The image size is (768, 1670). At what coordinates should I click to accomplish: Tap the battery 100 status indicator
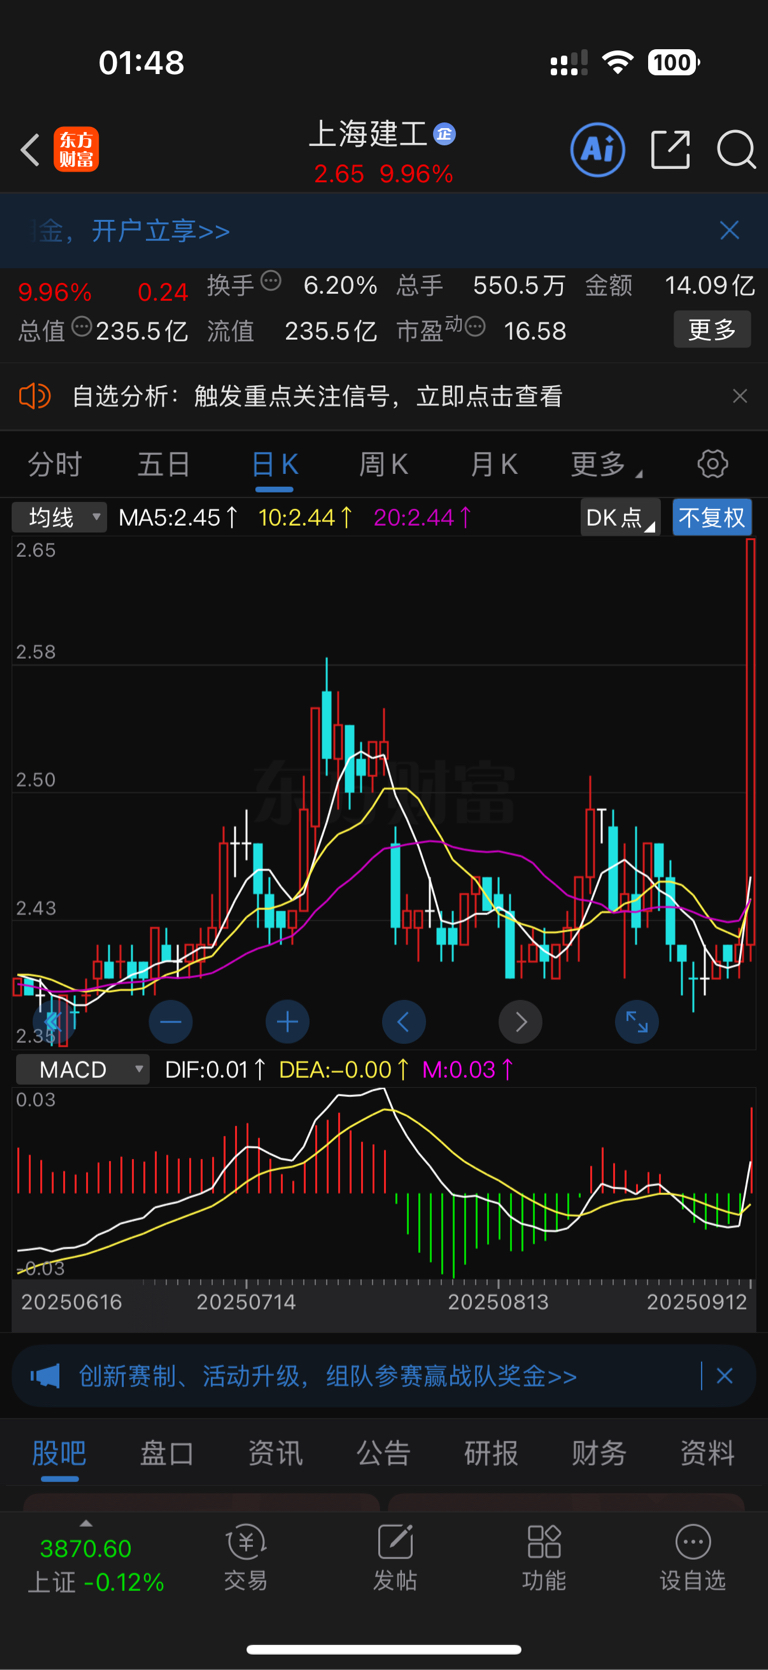pos(674,63)
